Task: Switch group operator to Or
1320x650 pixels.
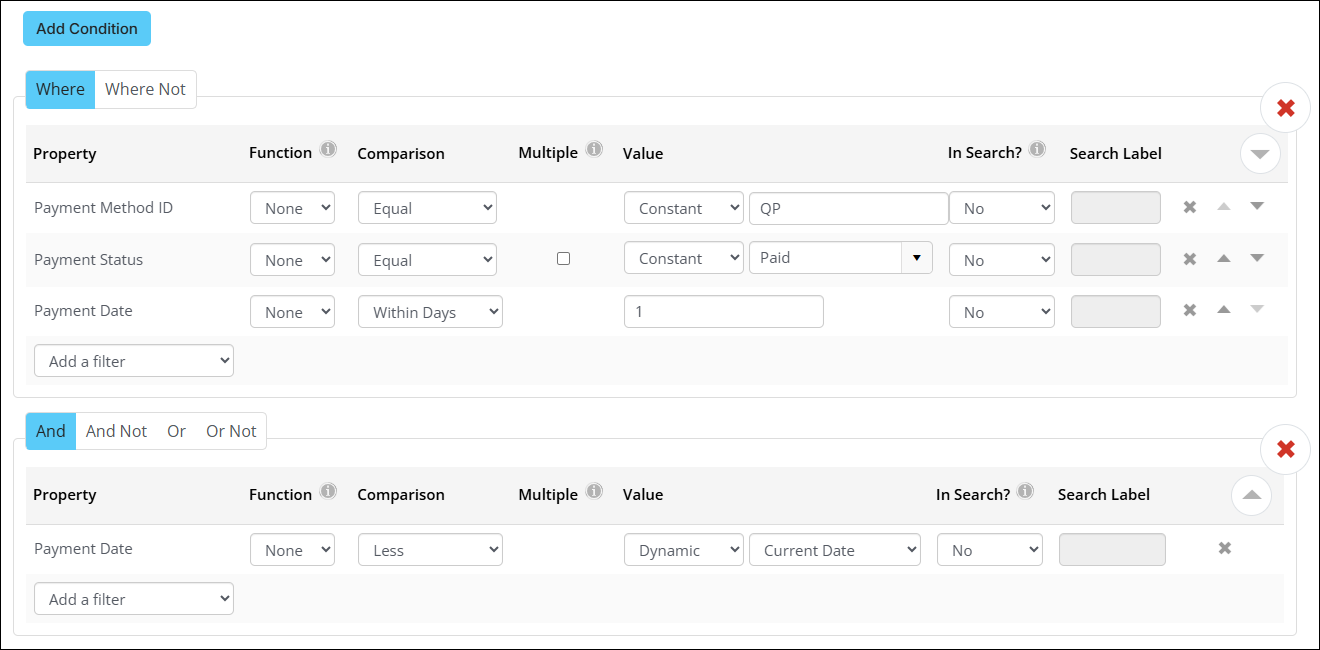Action: point(176,431)
